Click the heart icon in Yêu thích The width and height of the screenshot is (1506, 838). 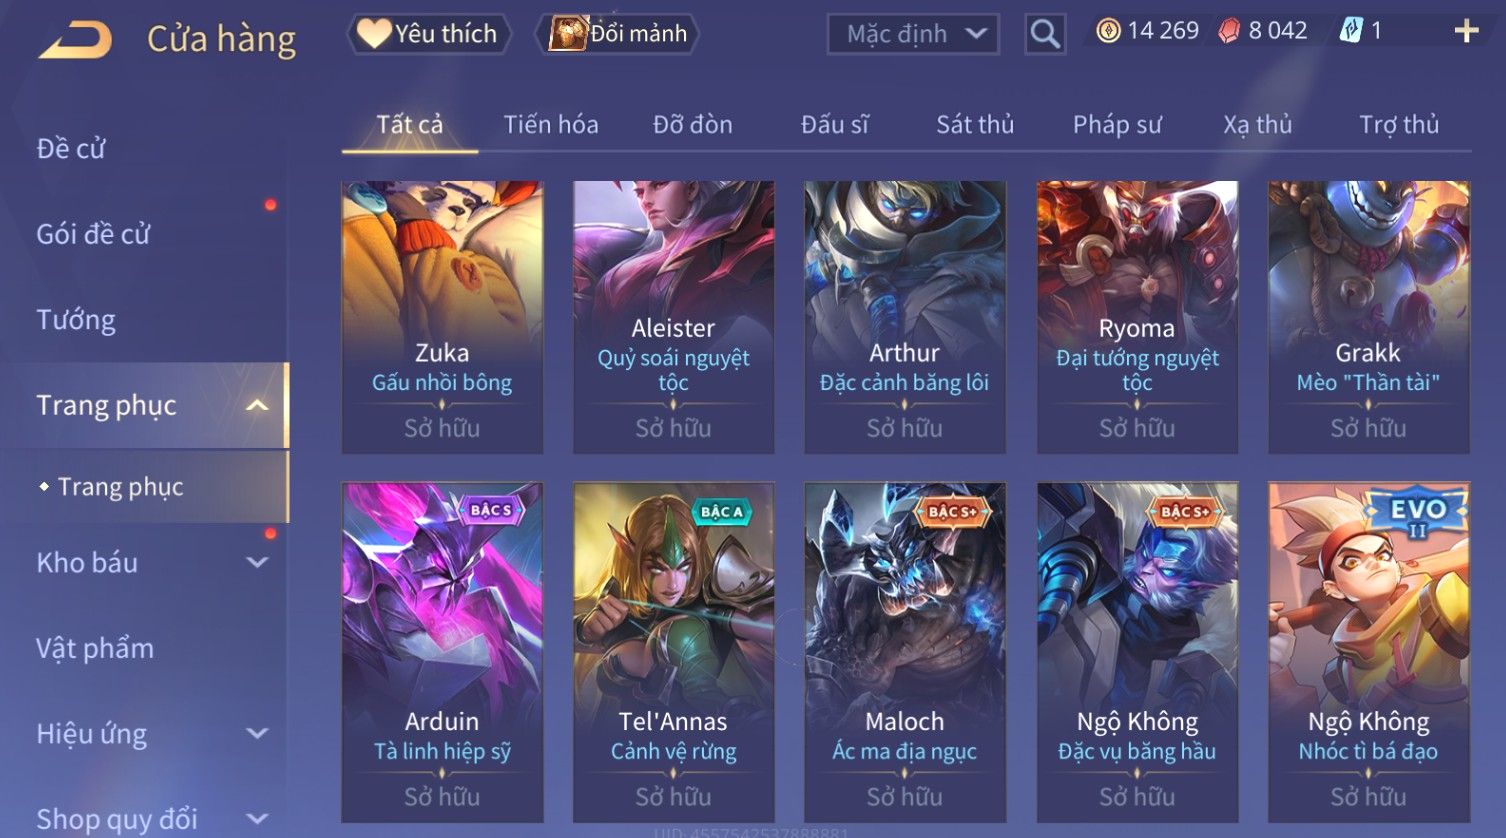pos(374,34)
